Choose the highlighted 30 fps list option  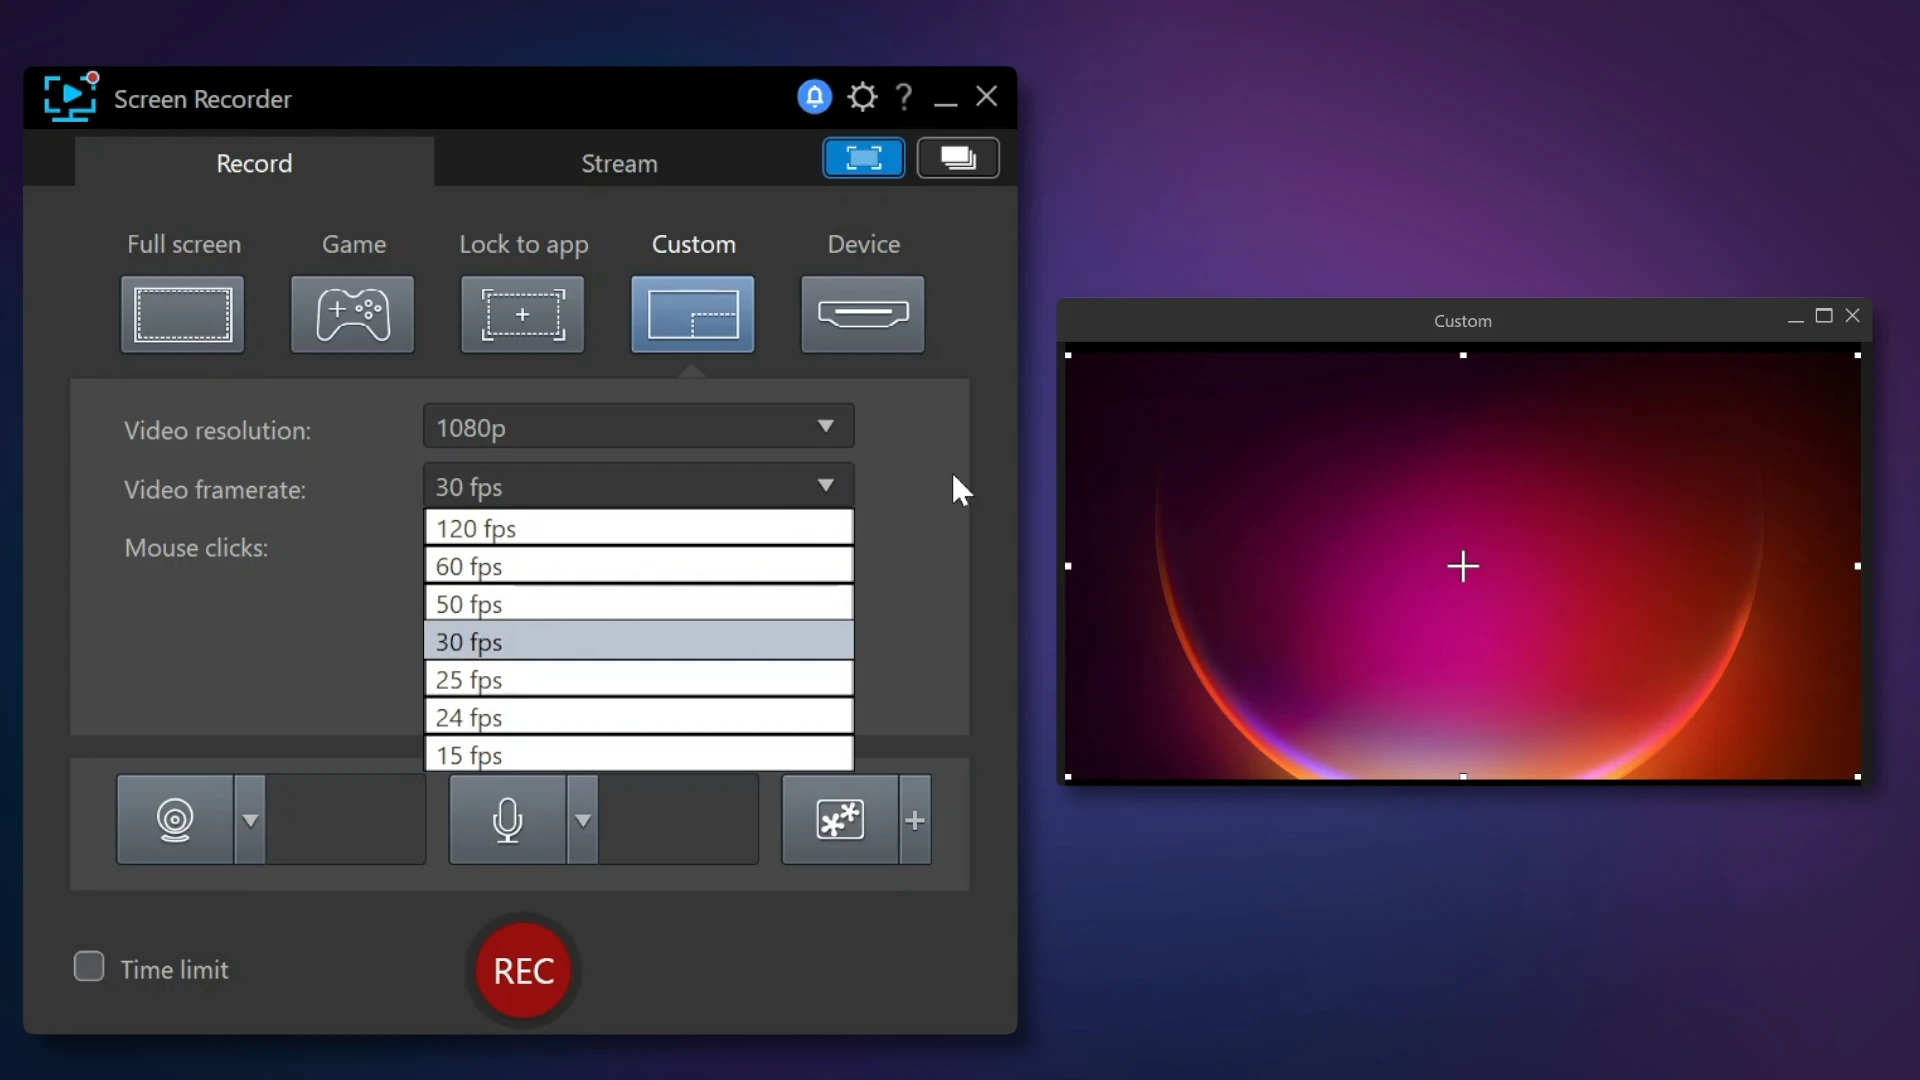click(x=639, y=641)
